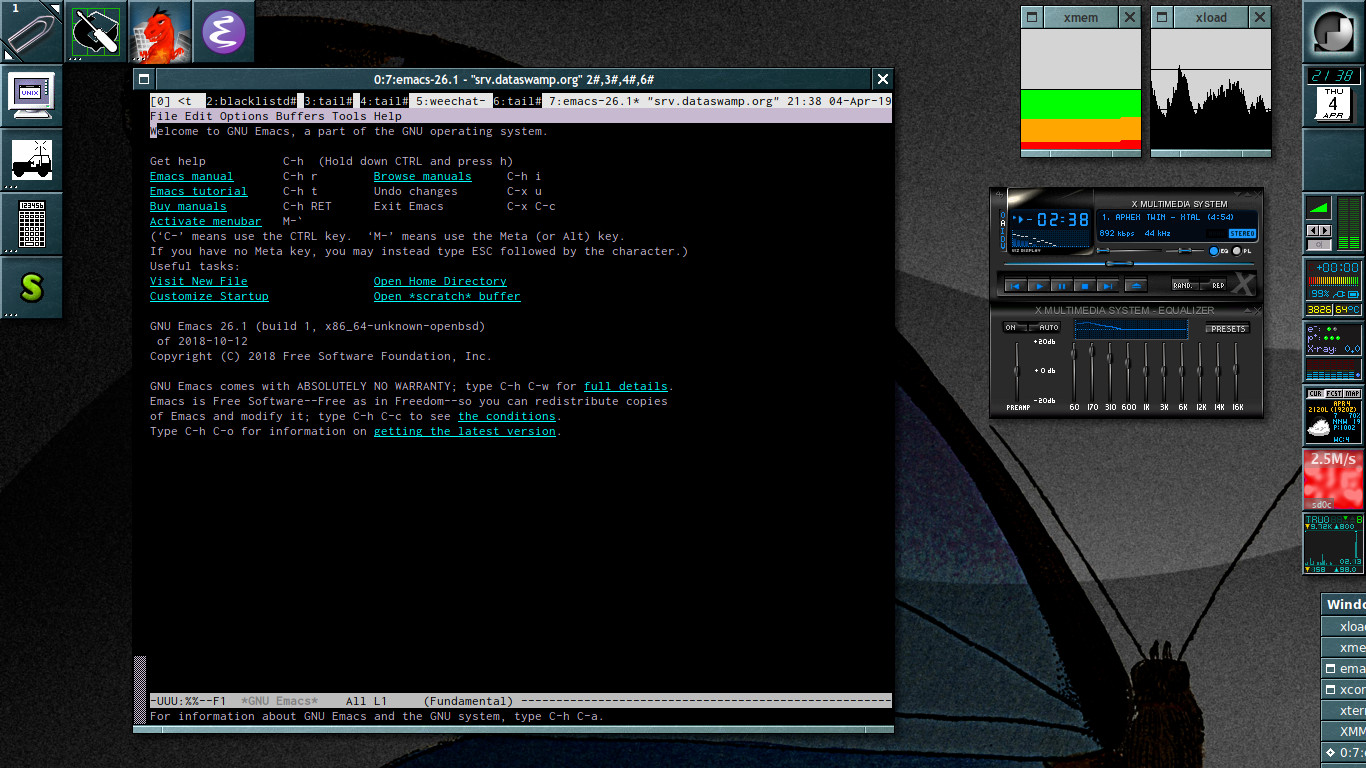Toggle REP repeat in XMMS

(x=1213, y=285)
